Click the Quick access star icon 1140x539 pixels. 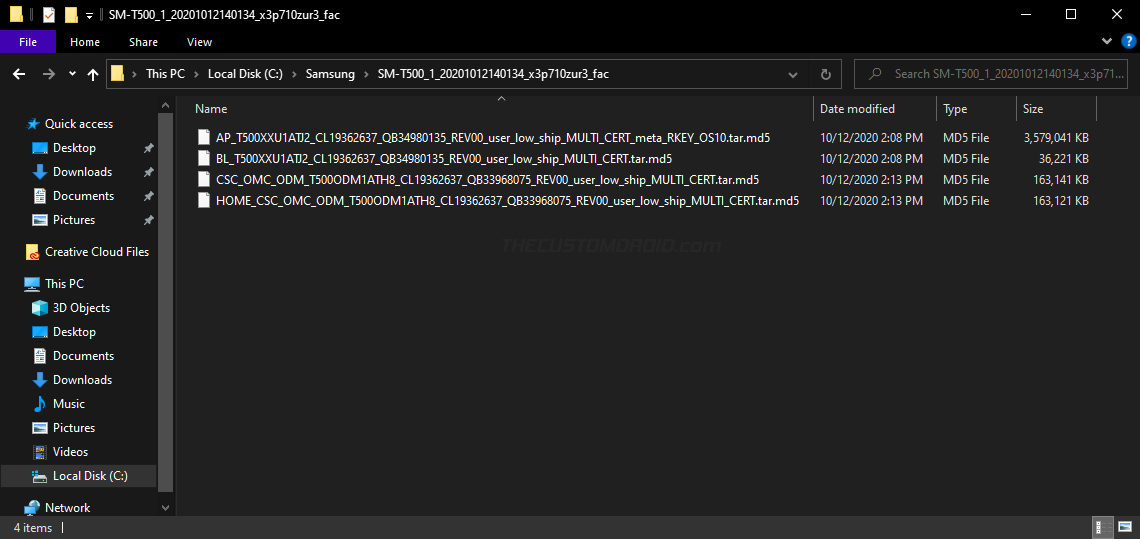click(x=32, y=124)
